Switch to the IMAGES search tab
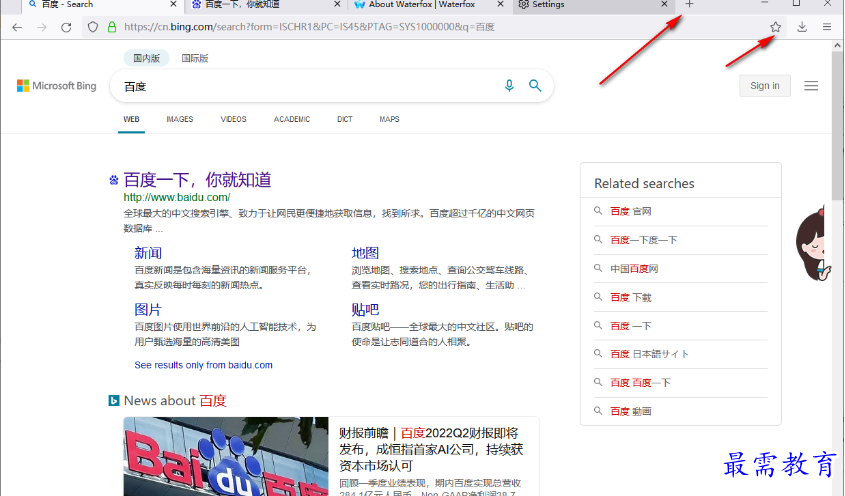Viewport: 845px width, 496px height. 180,119
